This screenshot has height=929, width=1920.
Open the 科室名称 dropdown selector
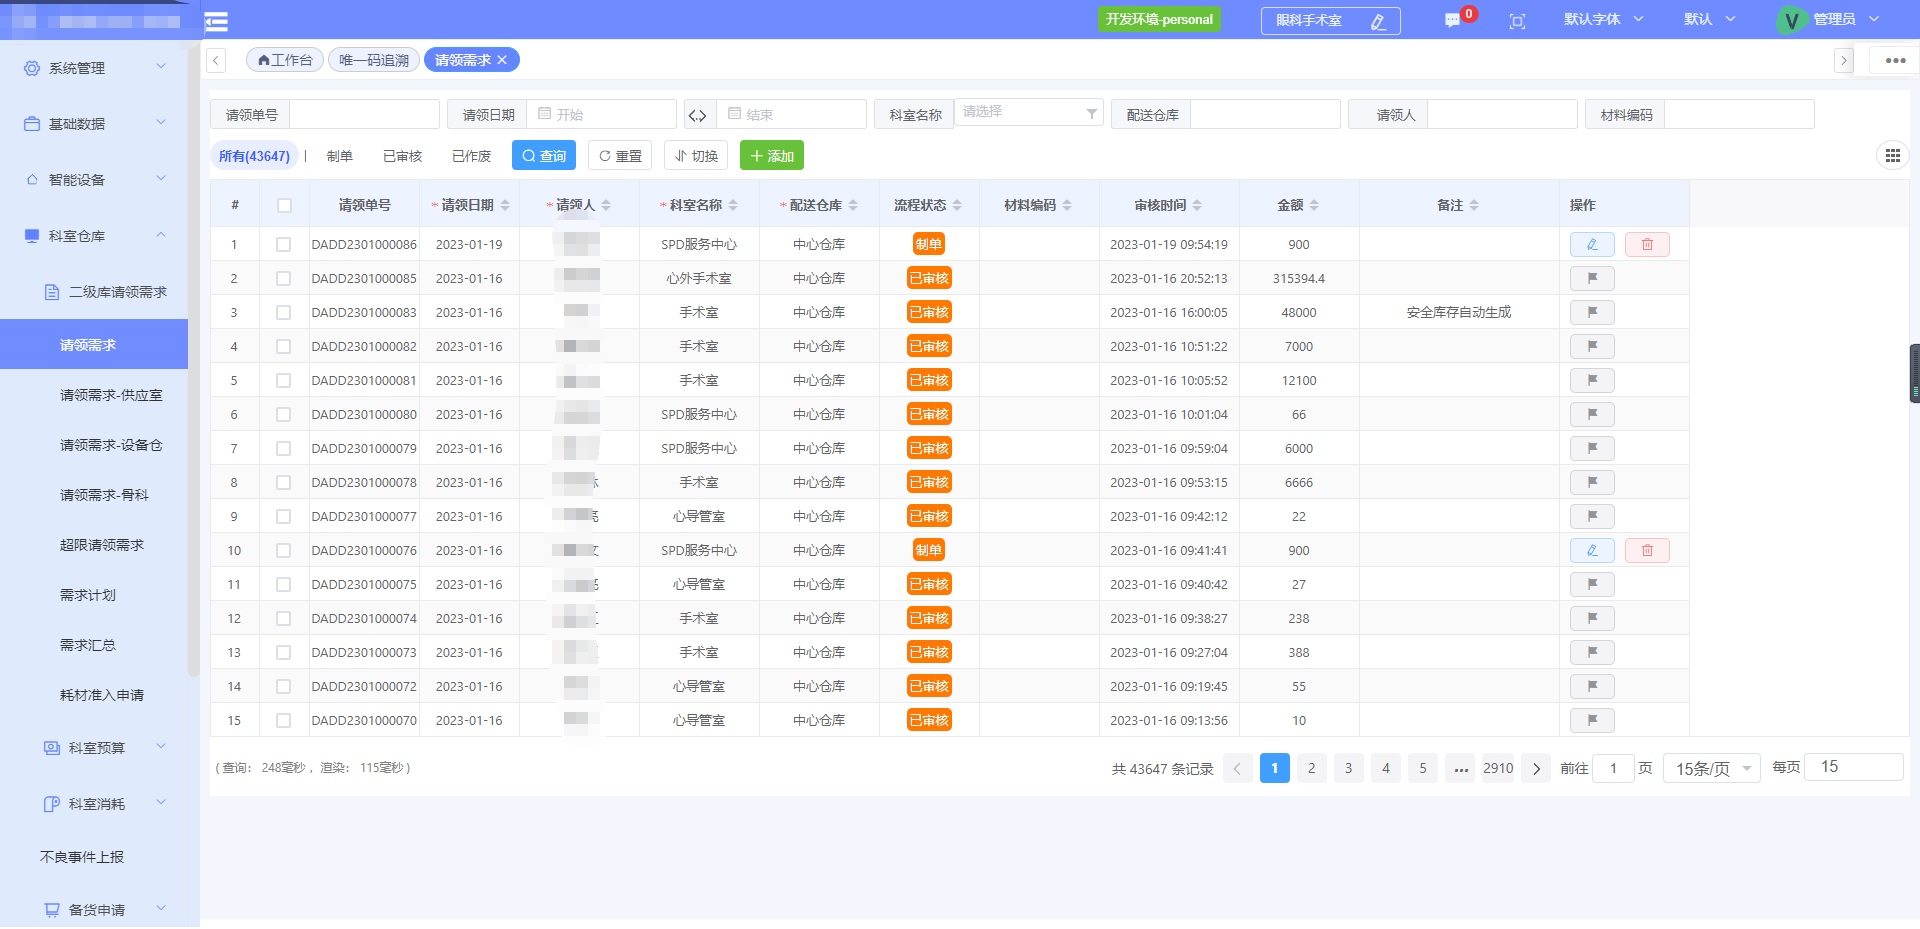click(x=1029, y=112)
